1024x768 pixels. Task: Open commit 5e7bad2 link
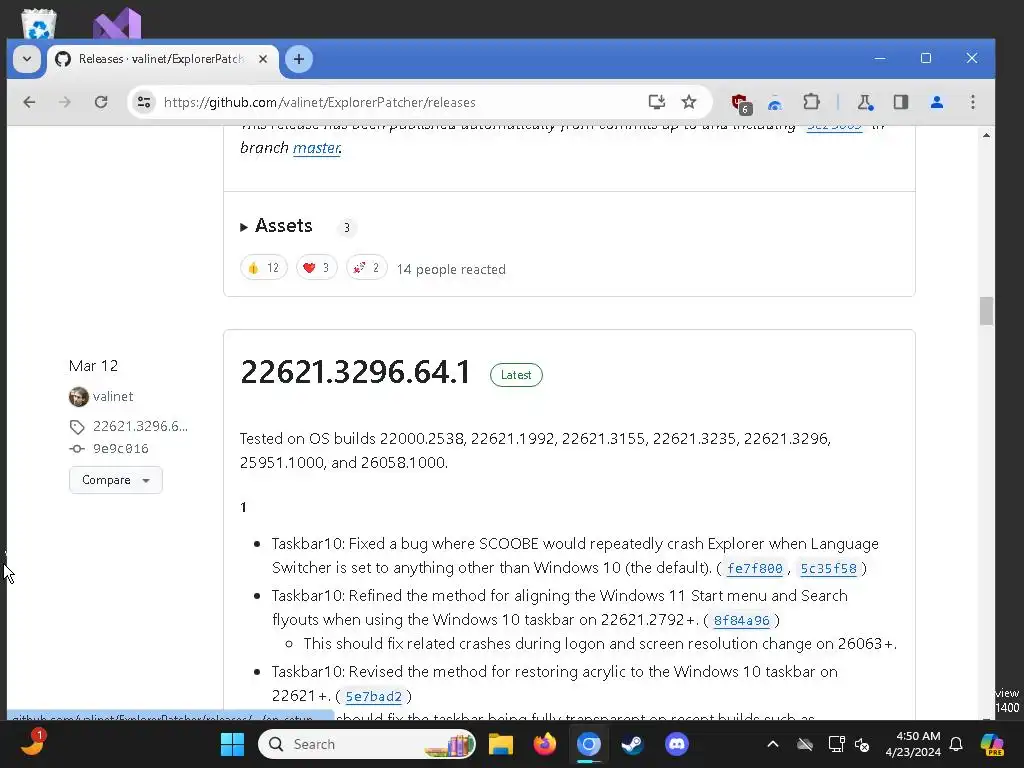pos(374,696)
